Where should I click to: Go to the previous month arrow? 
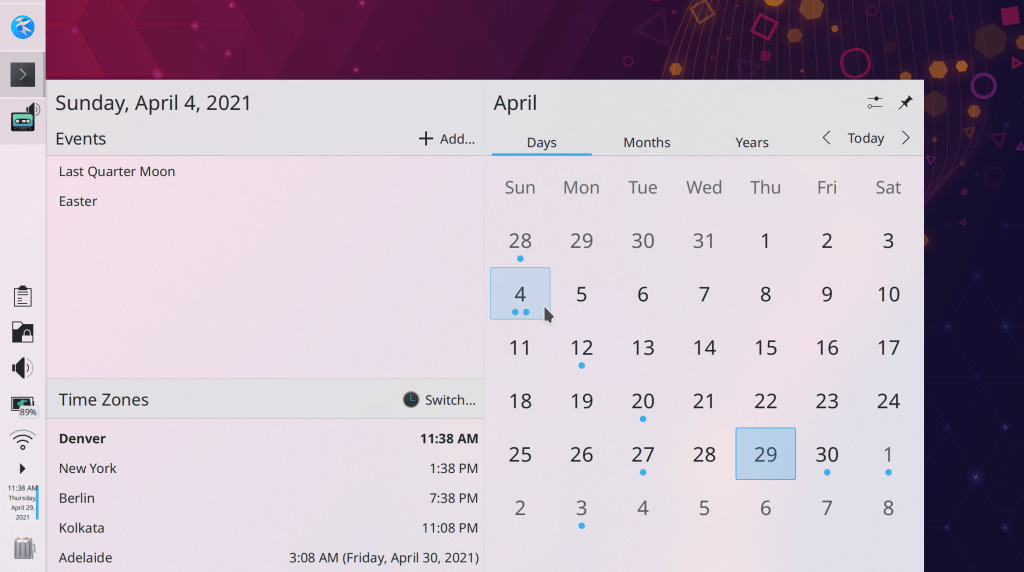826,139
